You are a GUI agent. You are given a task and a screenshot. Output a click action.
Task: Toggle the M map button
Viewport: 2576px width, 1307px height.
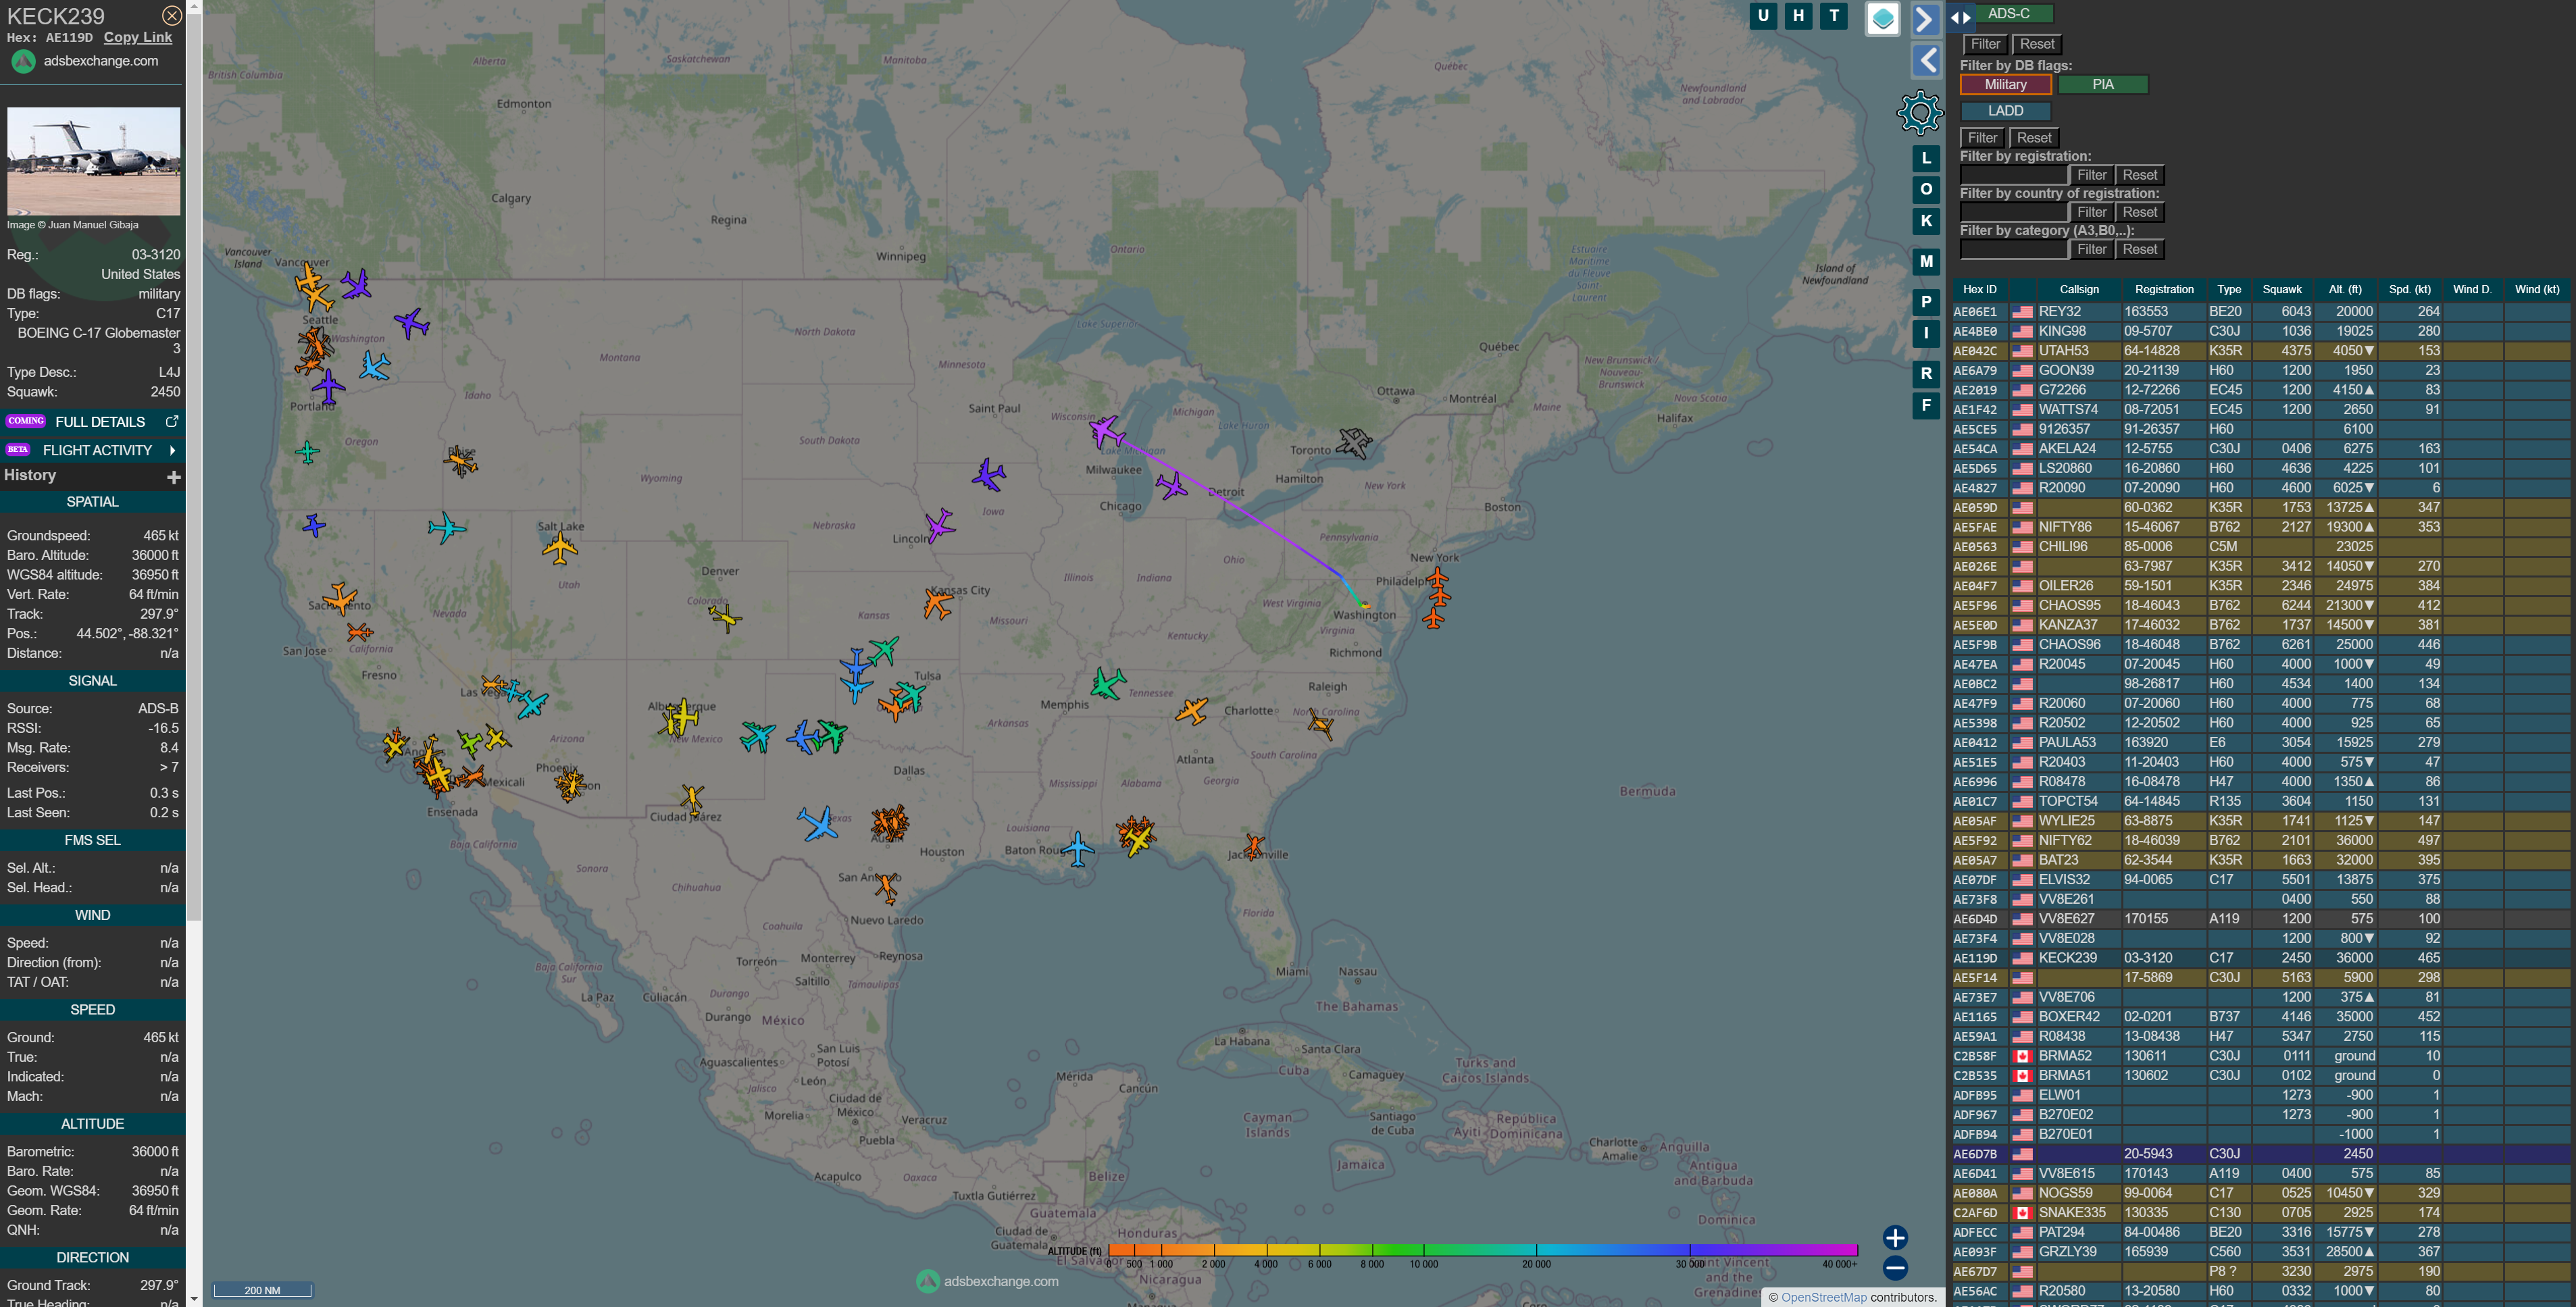click(x=1926, y=261)
